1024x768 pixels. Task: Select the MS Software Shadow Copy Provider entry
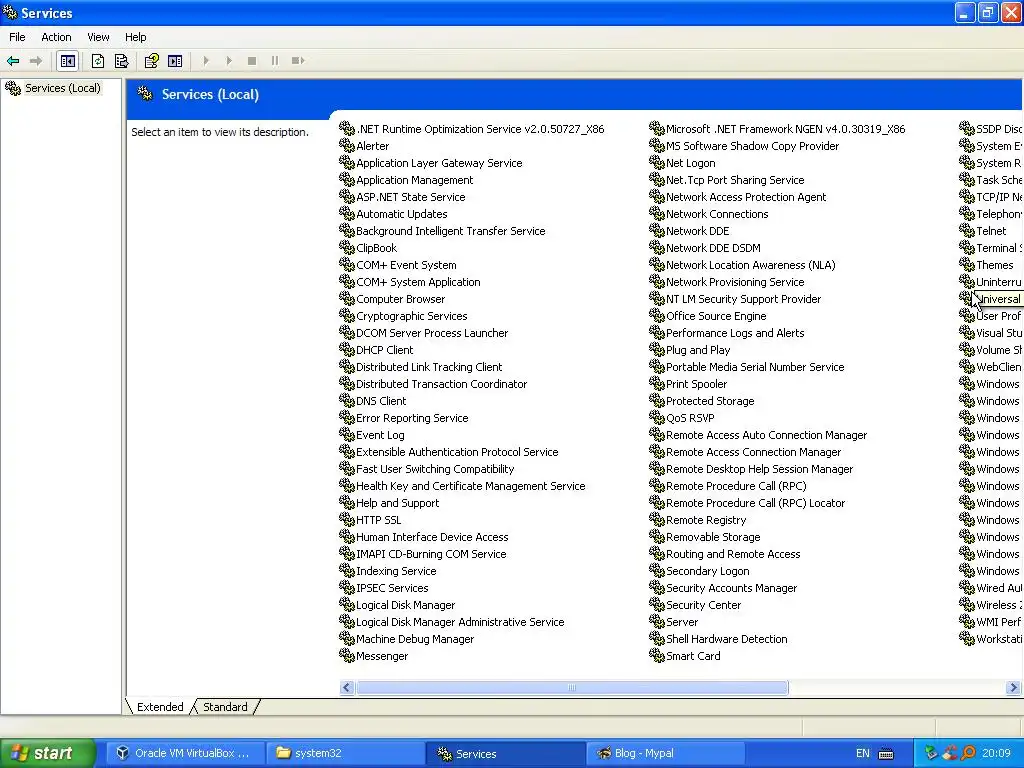[x=752, y=146]
